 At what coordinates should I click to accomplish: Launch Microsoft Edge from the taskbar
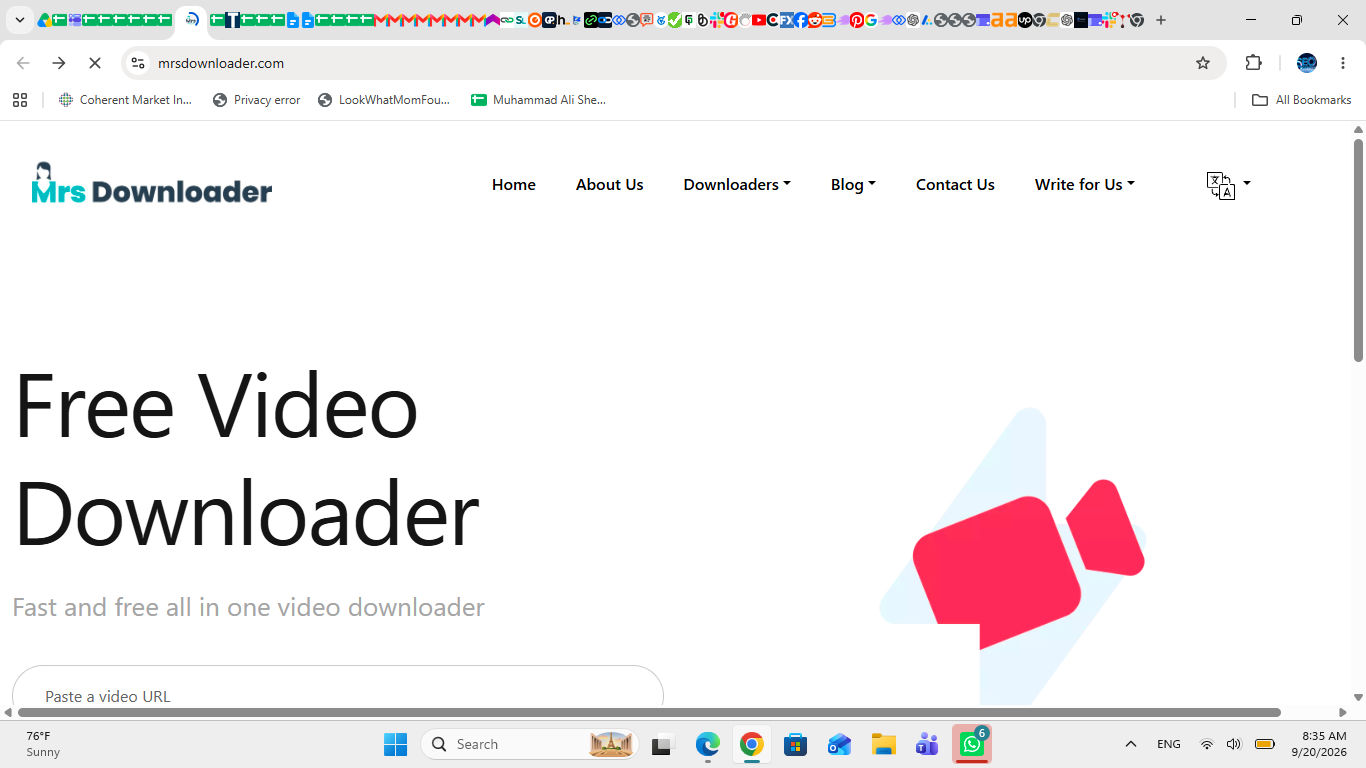click(x=708, y=744)
